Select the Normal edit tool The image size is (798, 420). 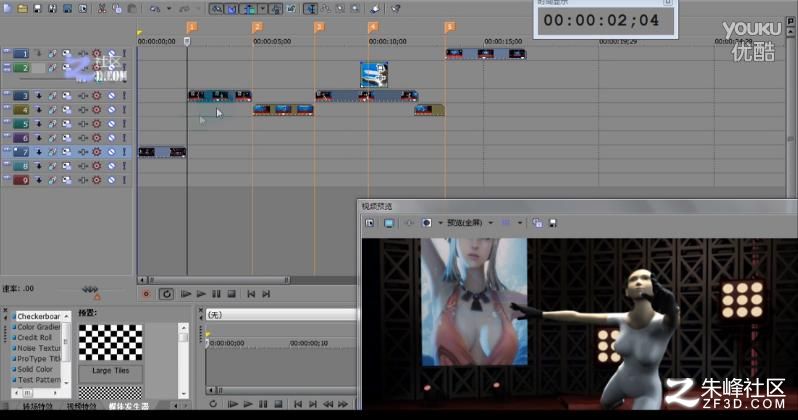pyautogui.click(x=310, y=8)
